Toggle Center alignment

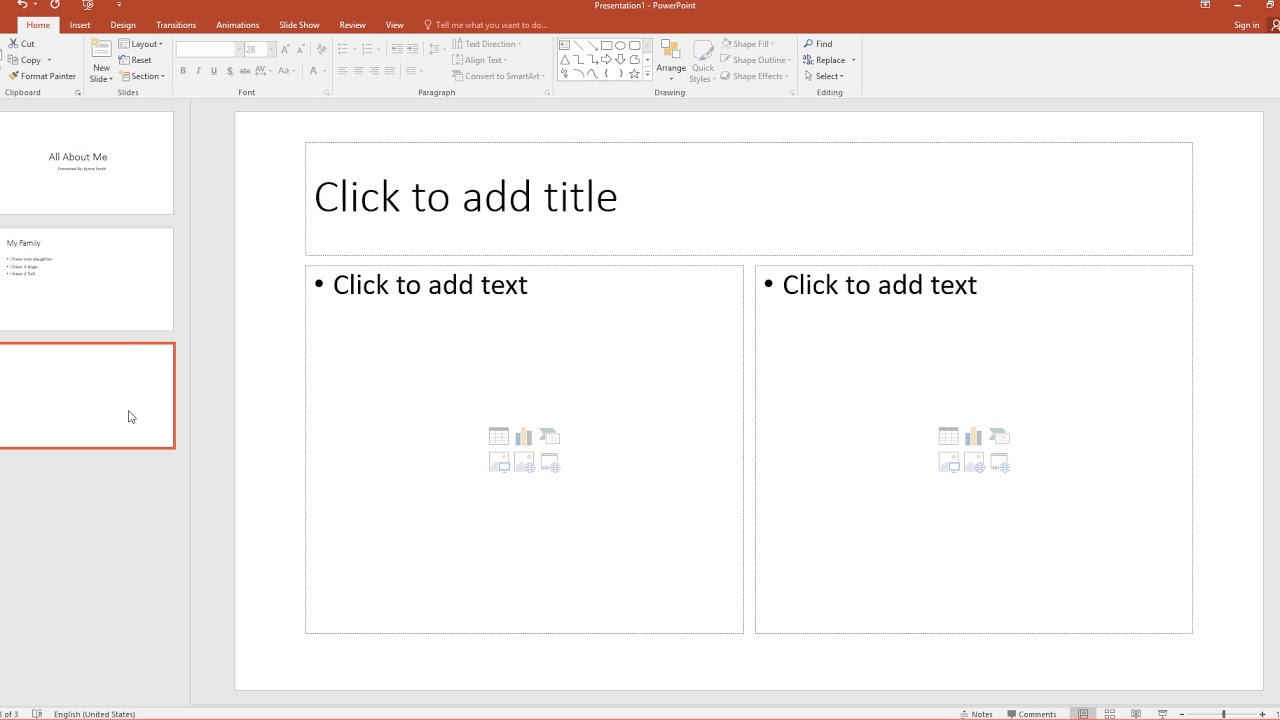pyautogui.click(x=359, y=71)
